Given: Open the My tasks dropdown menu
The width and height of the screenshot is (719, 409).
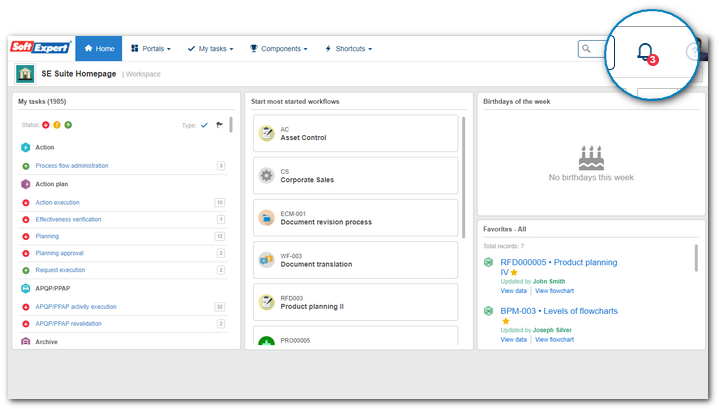Looking at the screenshot, I should (210, 49).
